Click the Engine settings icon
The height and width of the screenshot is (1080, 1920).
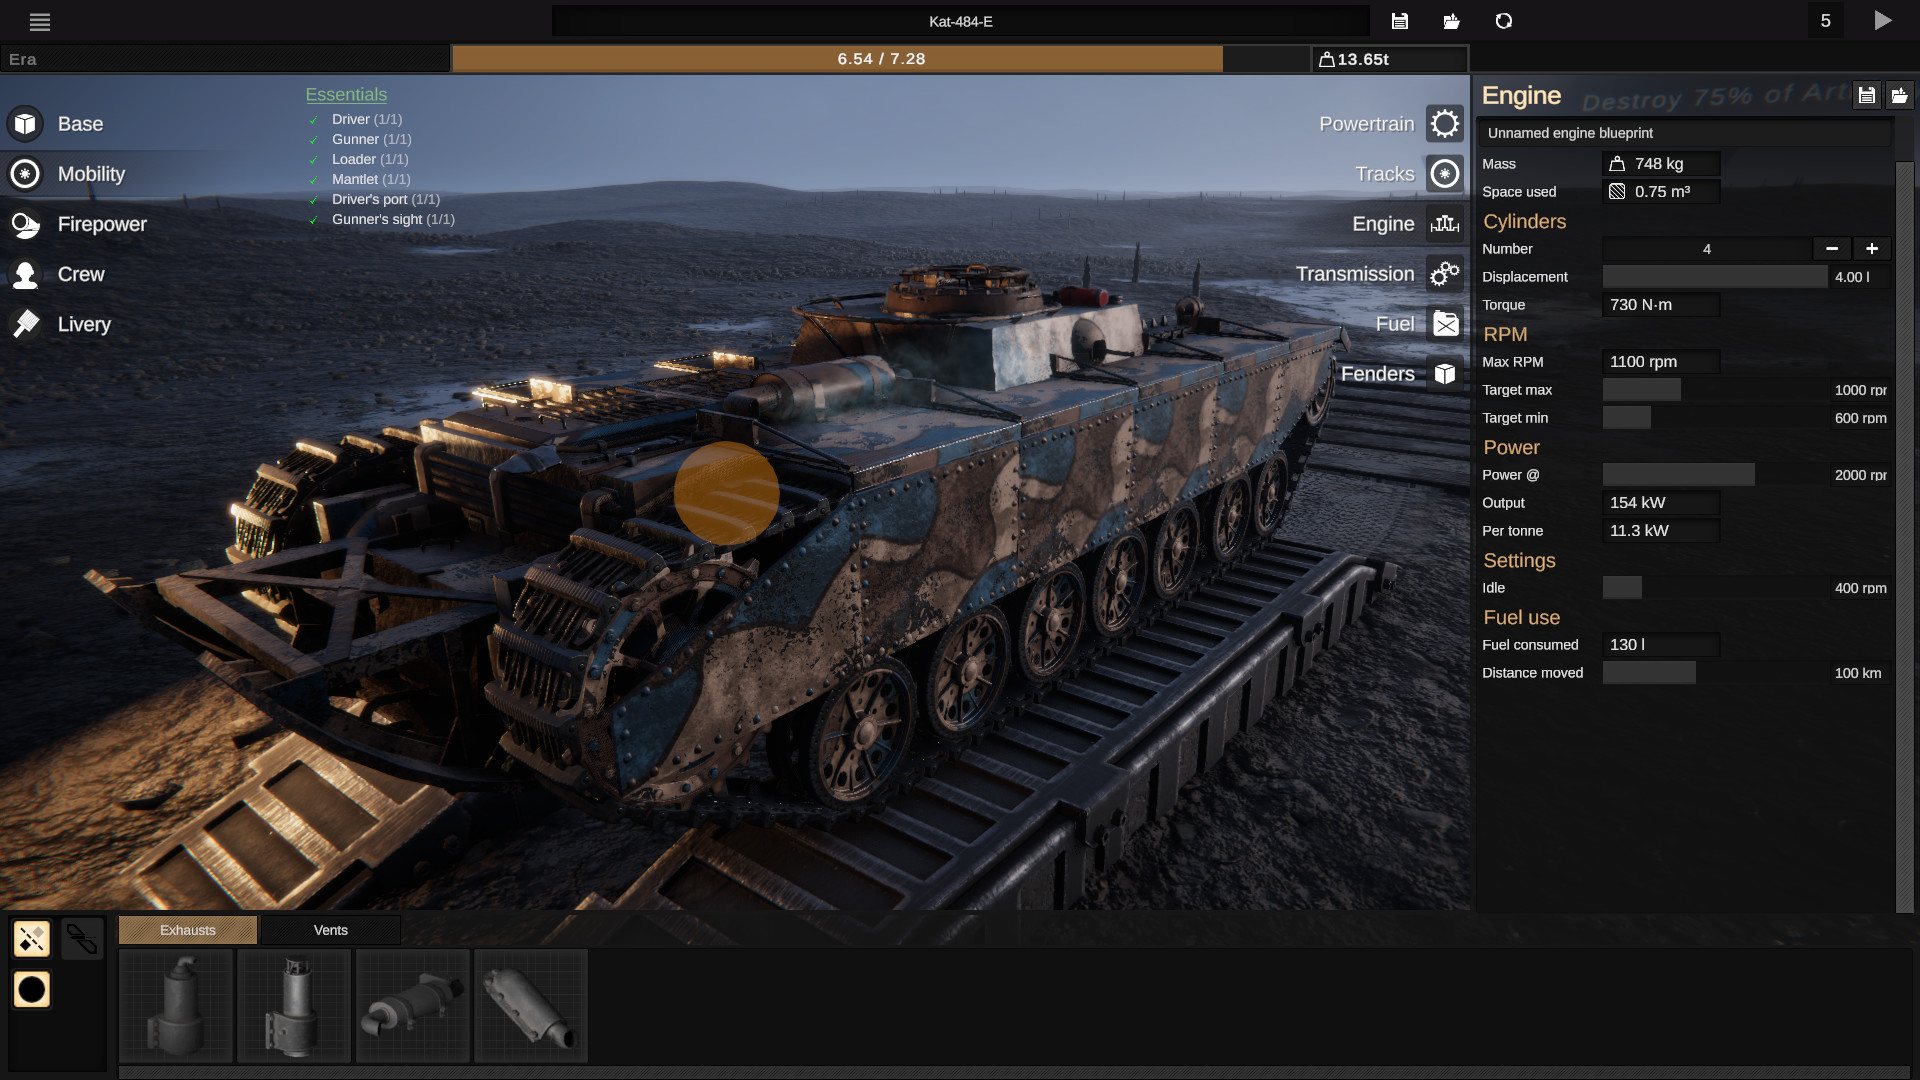1445,223
